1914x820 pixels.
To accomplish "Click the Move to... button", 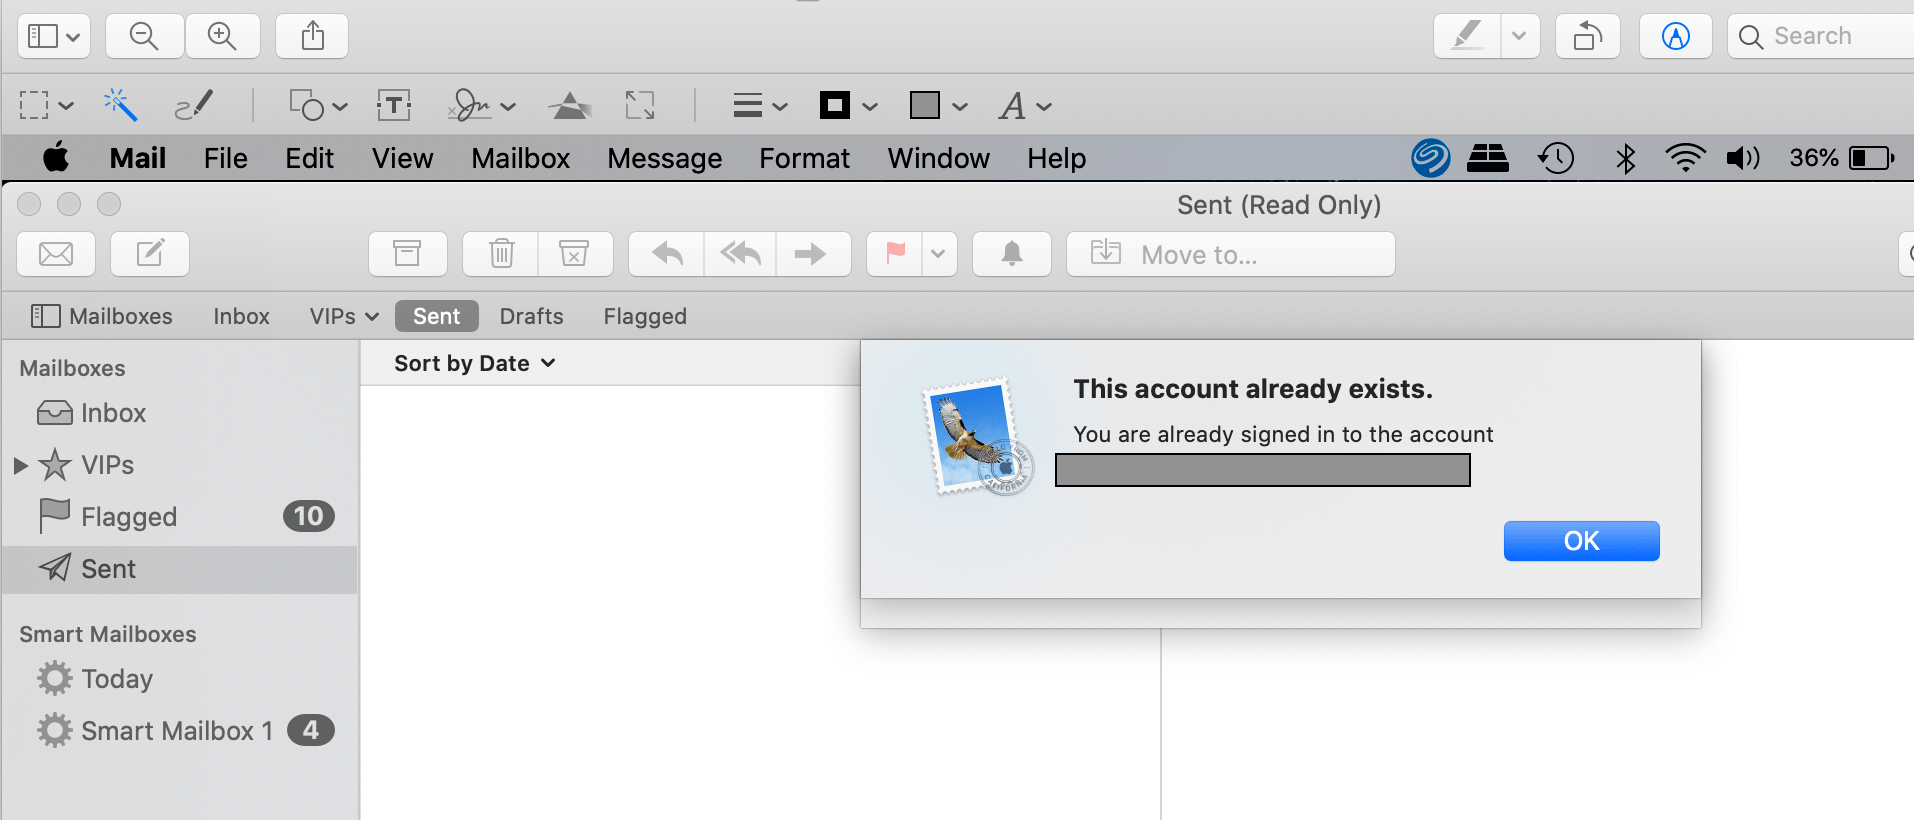I will (x=1231, y=254).
